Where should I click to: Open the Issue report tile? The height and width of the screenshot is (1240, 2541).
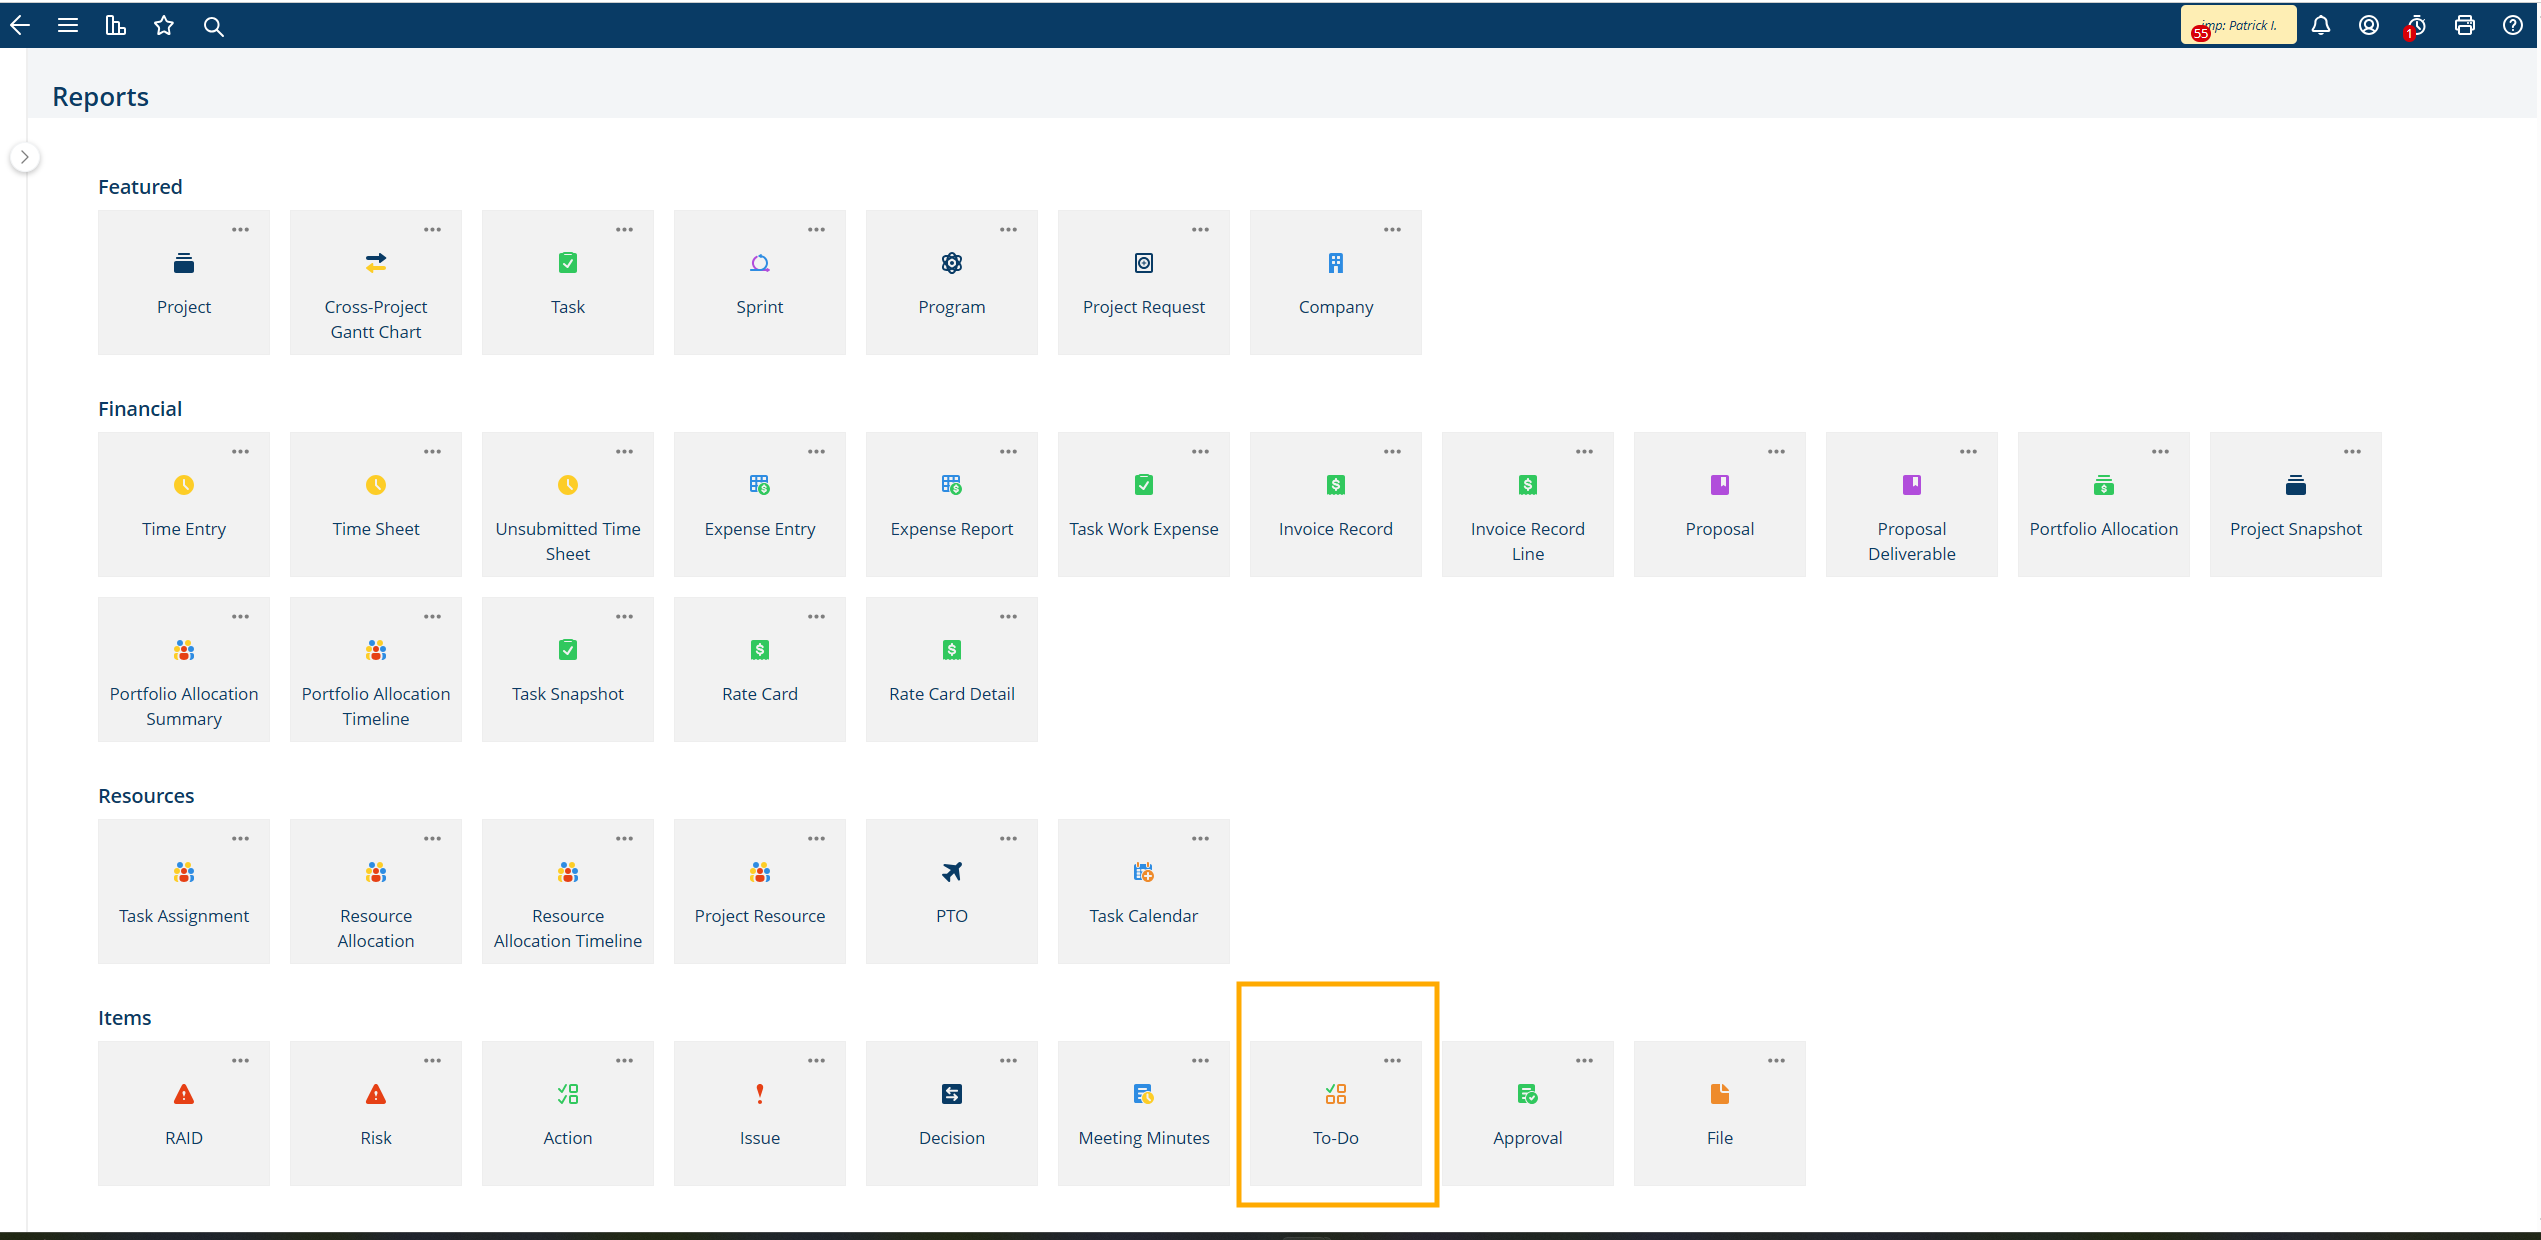click(x=760, y=1113)
